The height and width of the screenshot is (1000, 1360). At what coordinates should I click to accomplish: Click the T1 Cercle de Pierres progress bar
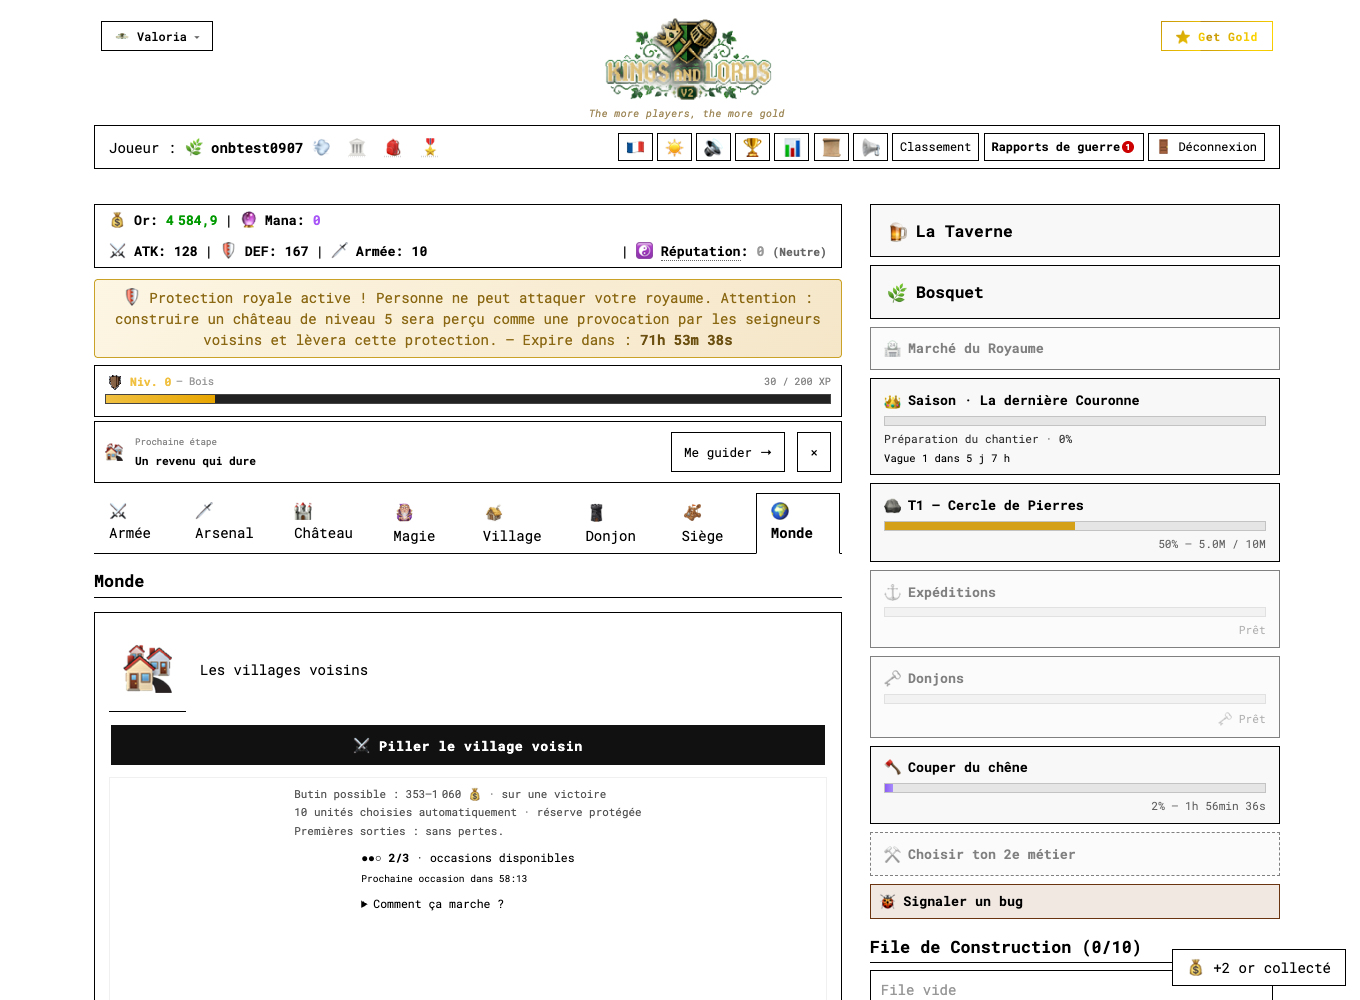point(1075,526)
